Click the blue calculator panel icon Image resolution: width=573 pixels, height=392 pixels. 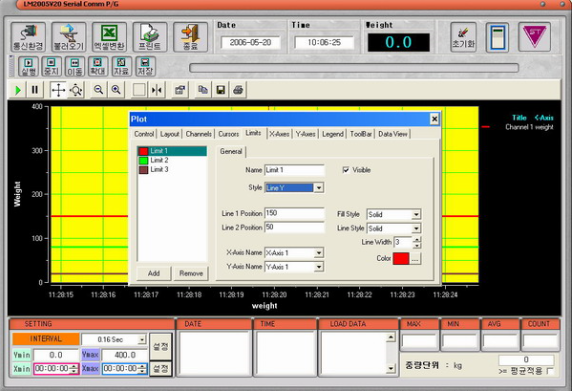point(497,37)
